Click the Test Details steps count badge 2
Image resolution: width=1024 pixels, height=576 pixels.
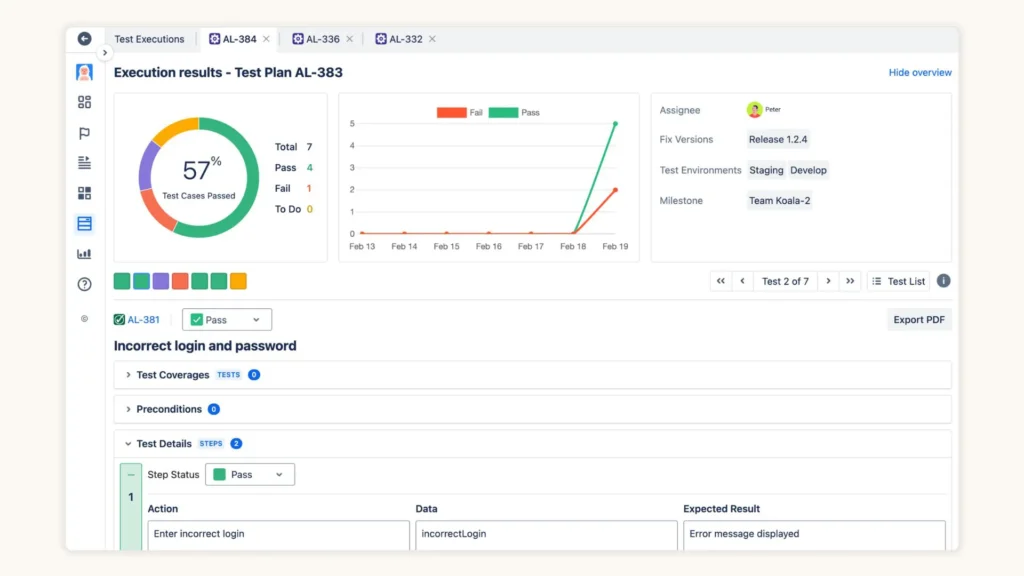(236, 443)
